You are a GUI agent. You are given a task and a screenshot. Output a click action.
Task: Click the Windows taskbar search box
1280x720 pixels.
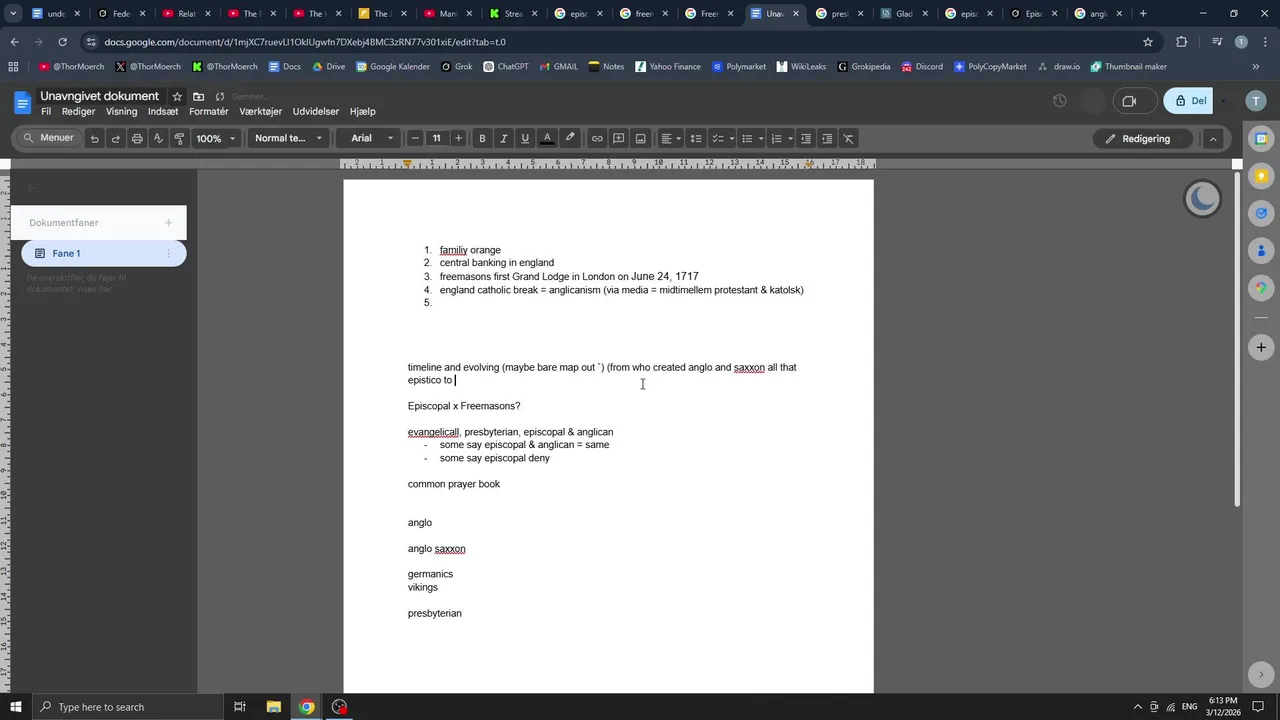pos(127,707)
